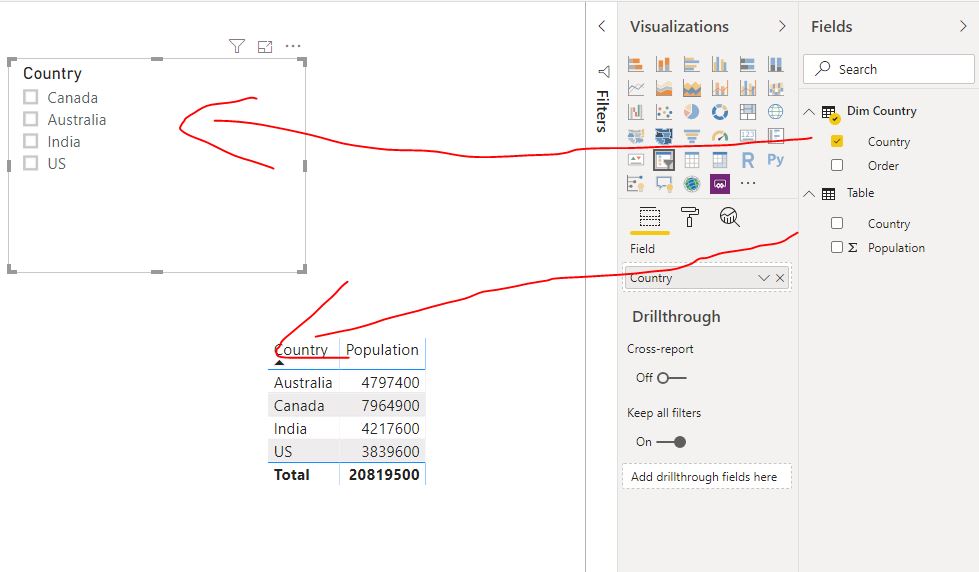Select the Treemap visualization
Screen dimensions: 979x572
point(747,112)
